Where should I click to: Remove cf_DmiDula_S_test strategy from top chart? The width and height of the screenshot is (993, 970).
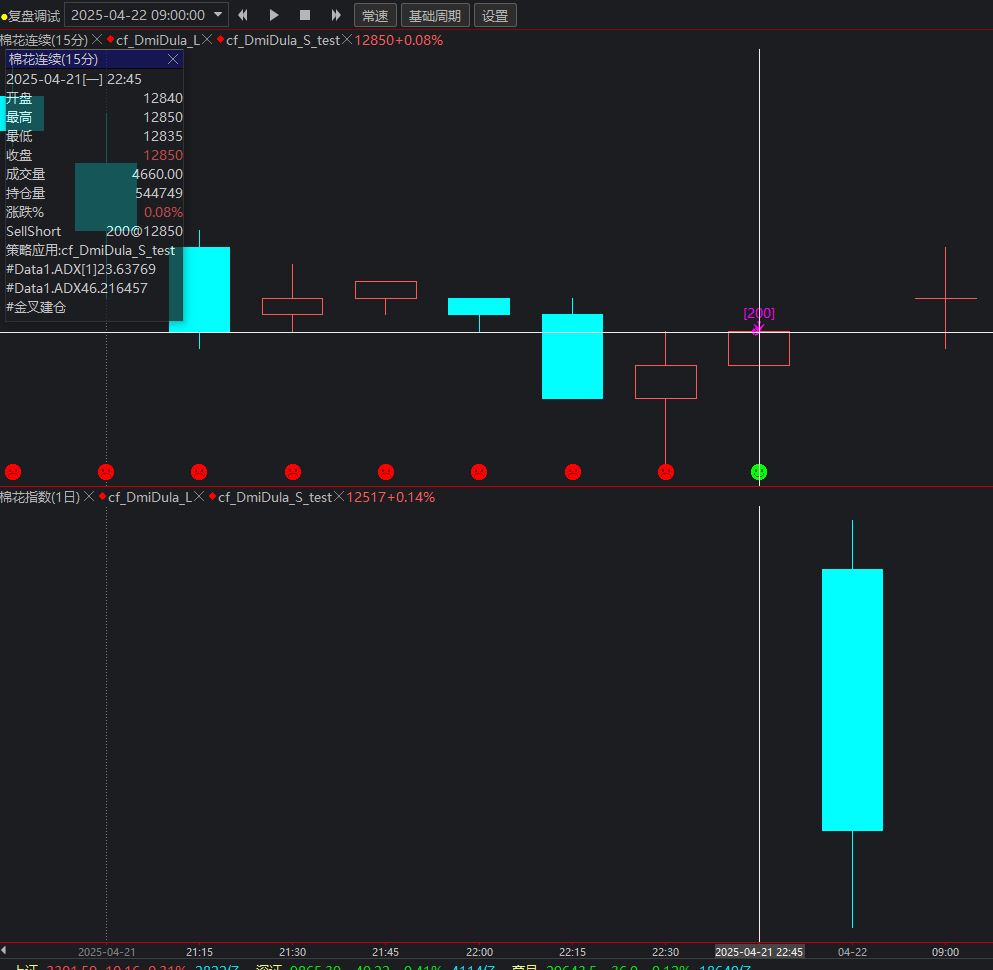pos(347,40)
